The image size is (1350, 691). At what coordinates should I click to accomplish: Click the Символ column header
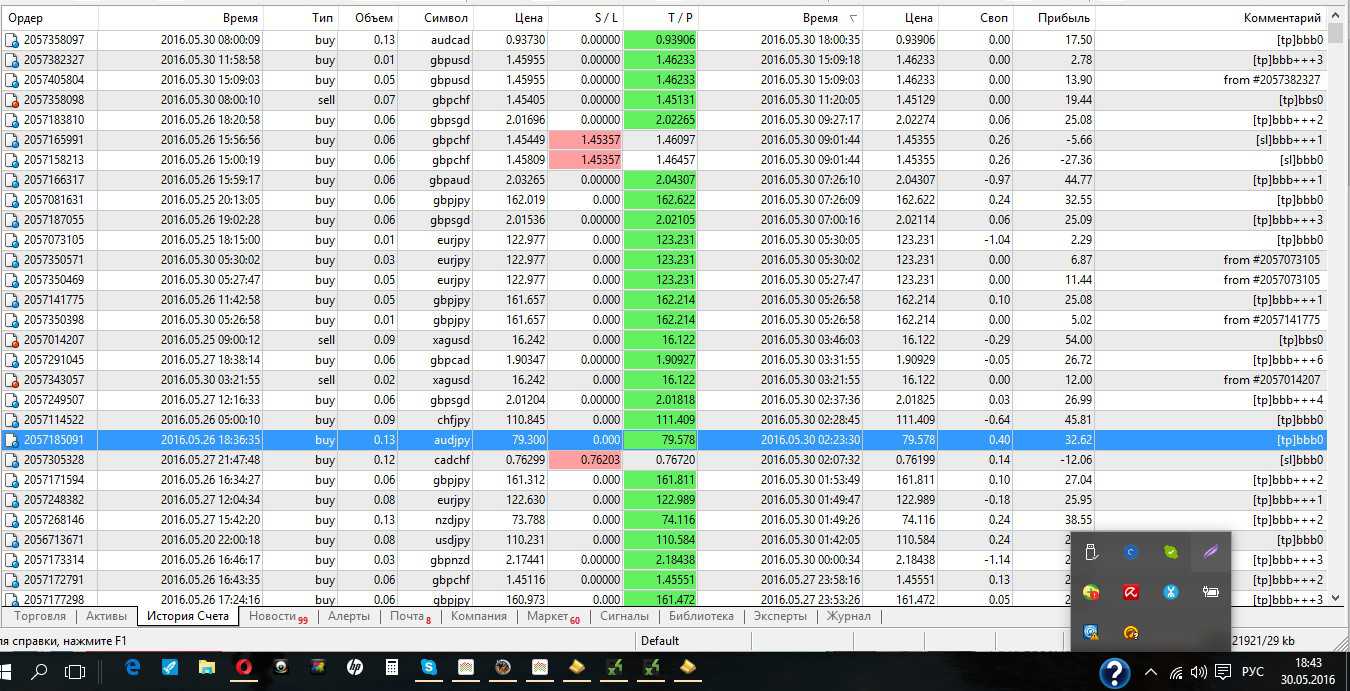pos(445,18)
